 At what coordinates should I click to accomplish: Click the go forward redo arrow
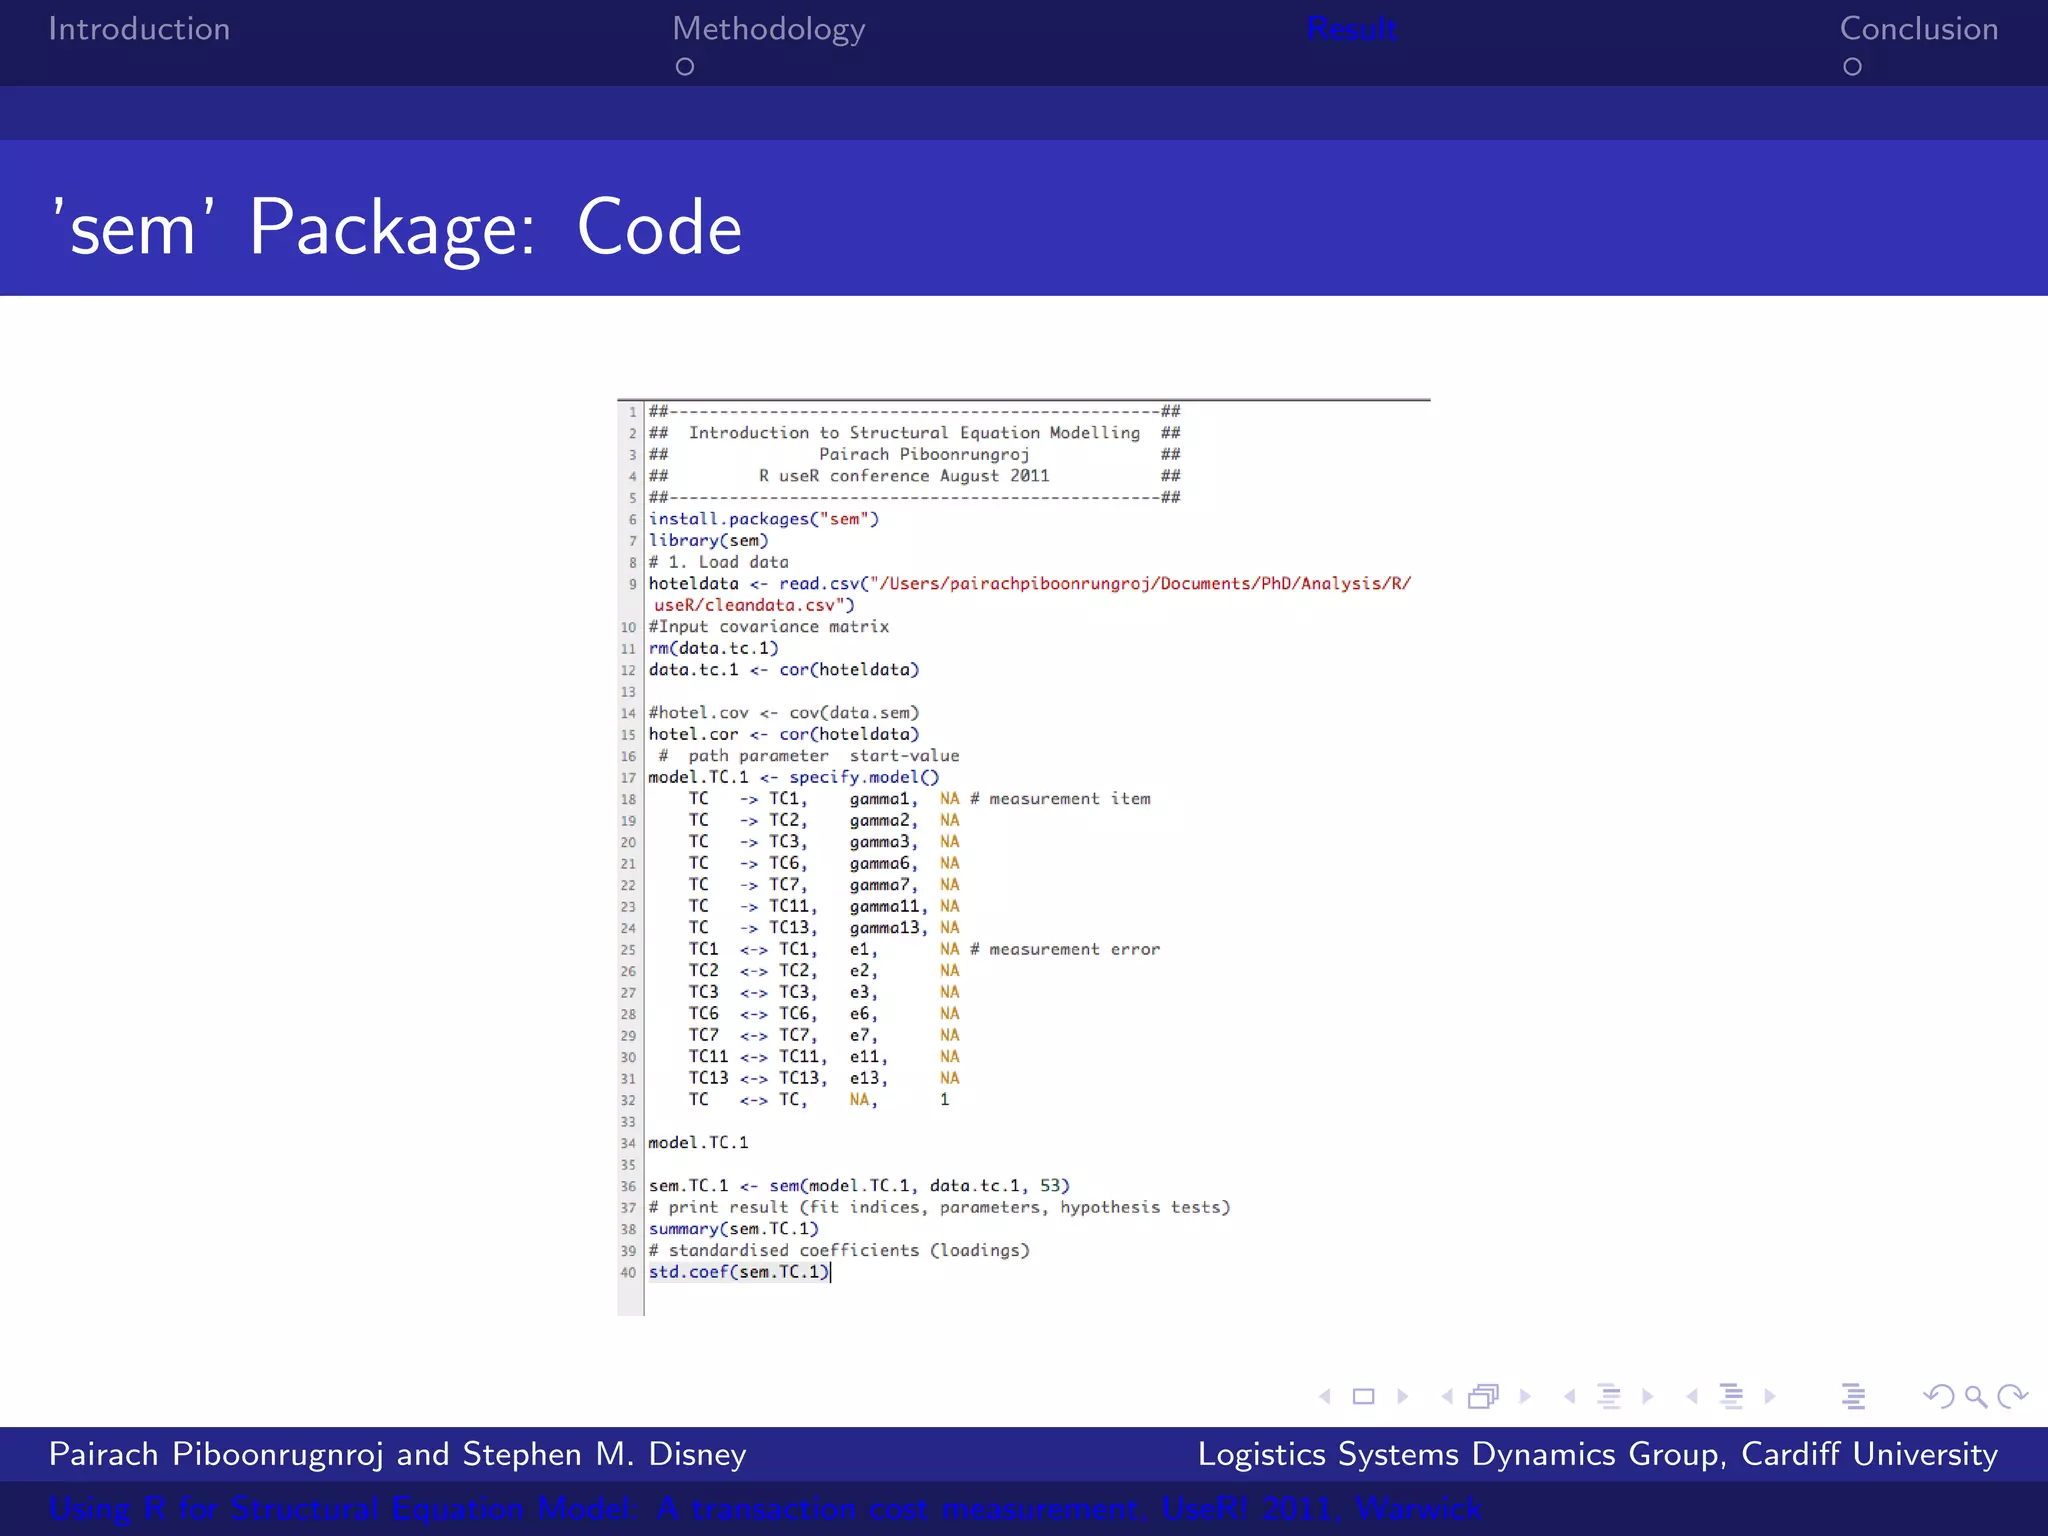point(2011,1396)
